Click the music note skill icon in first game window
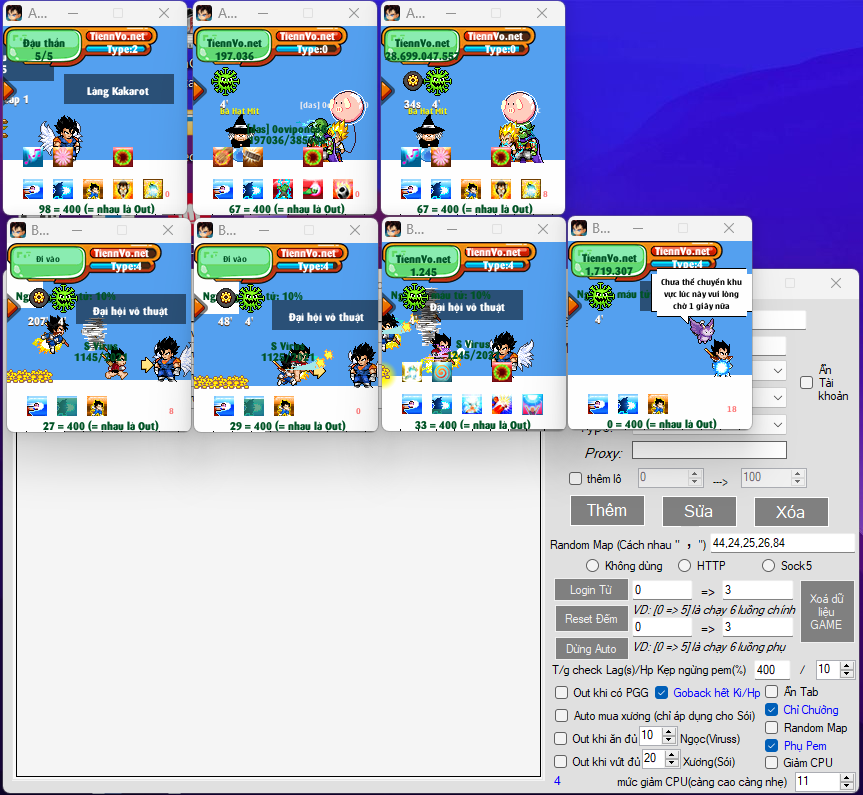 (33, 156)
